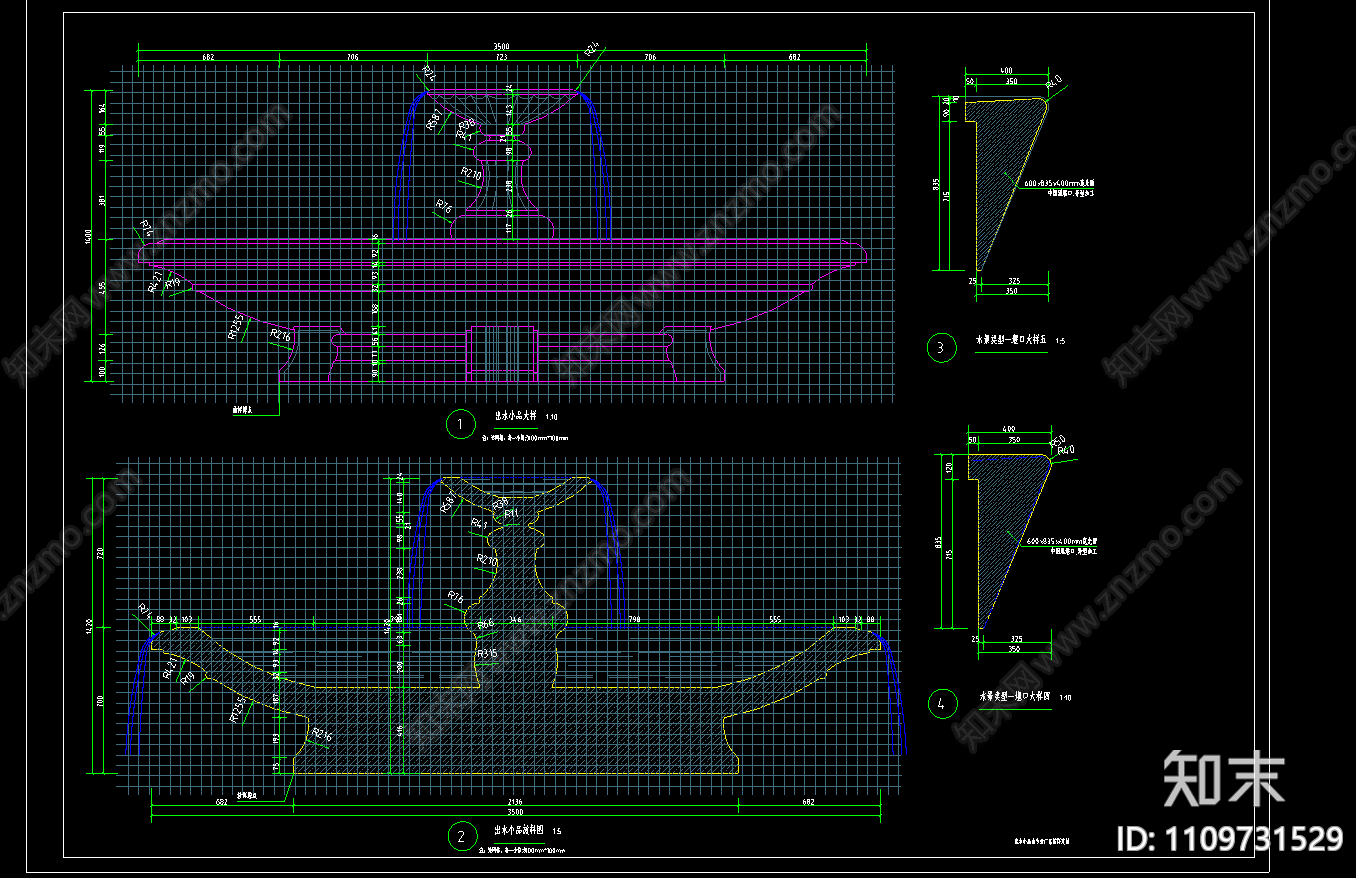Select the R50 radius label in detail 4
The width and height of the screenshot is (1356, 878).
pyautogui.click(x=1058, y=441)
